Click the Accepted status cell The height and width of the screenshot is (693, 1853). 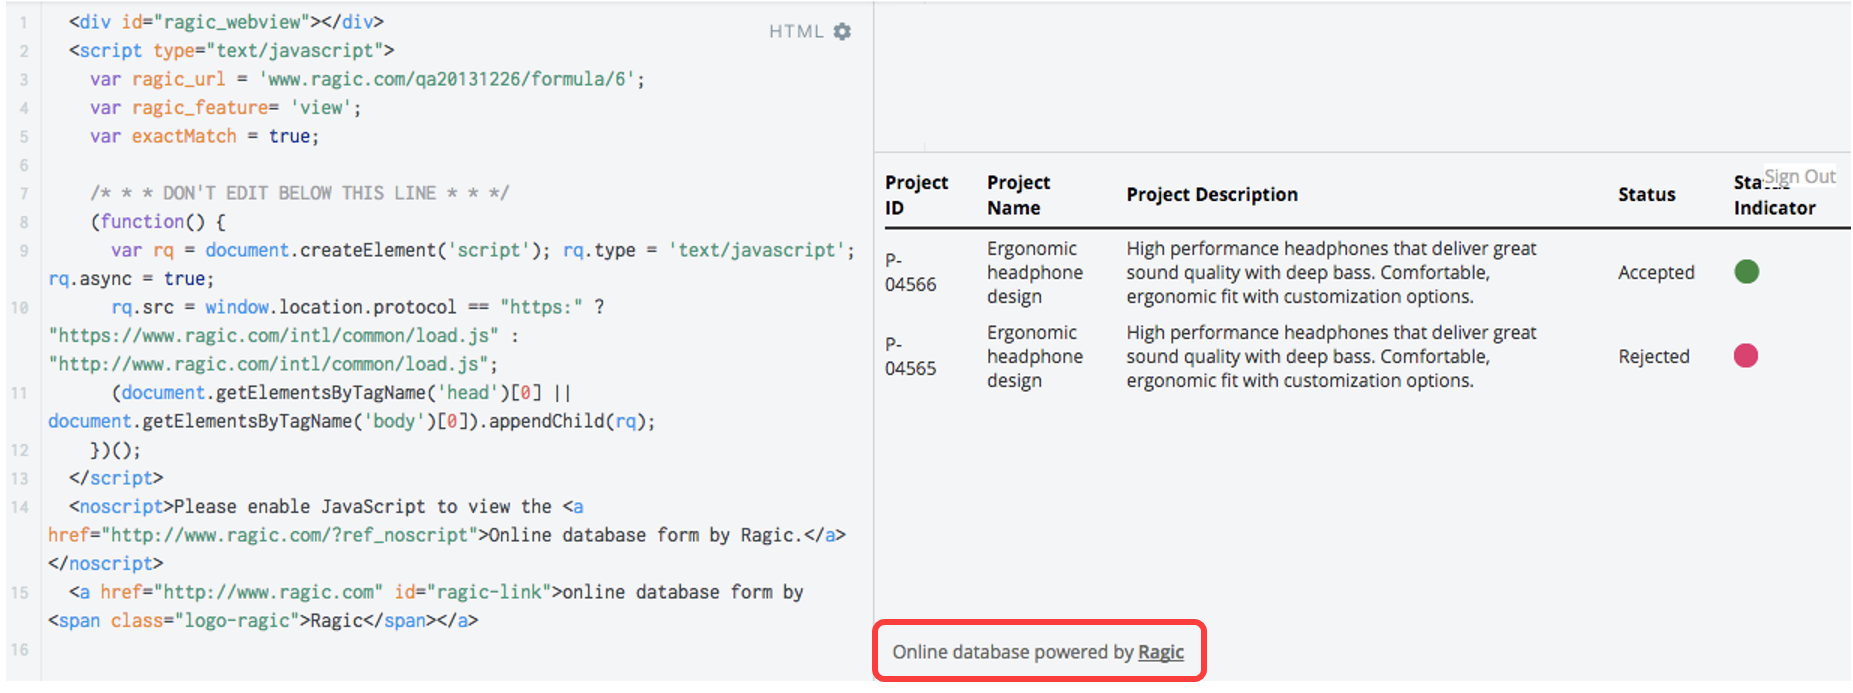[1656, 272]
